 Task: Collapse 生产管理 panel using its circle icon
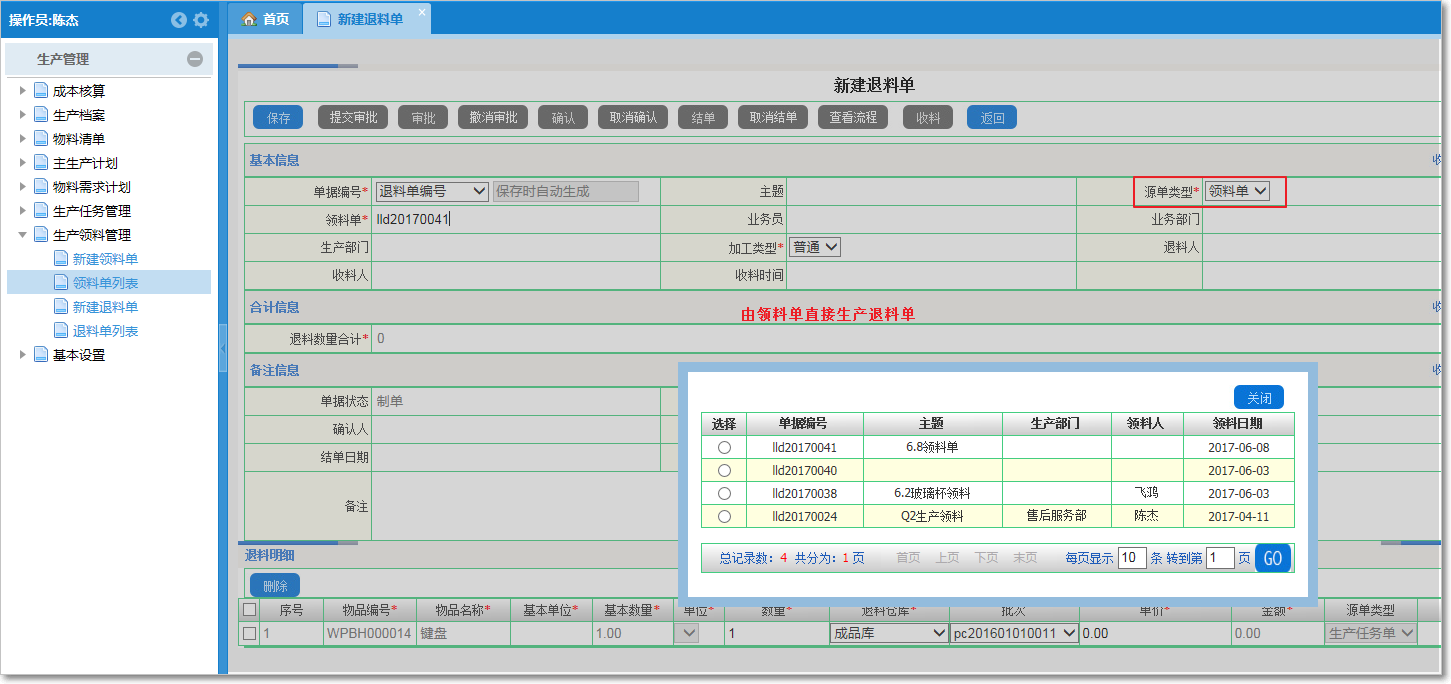(196, 61)
